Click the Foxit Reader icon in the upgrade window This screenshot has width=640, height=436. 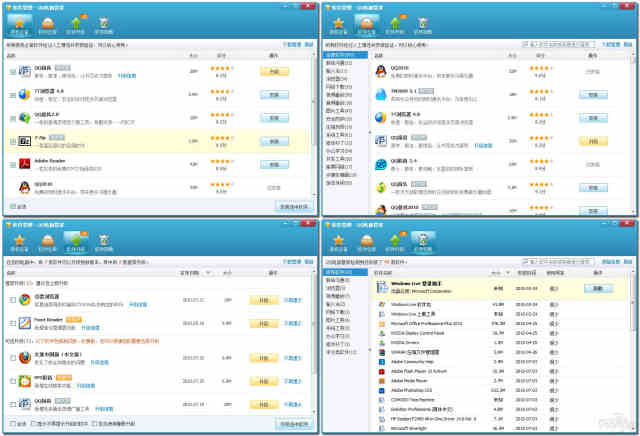tap(24, 323)
